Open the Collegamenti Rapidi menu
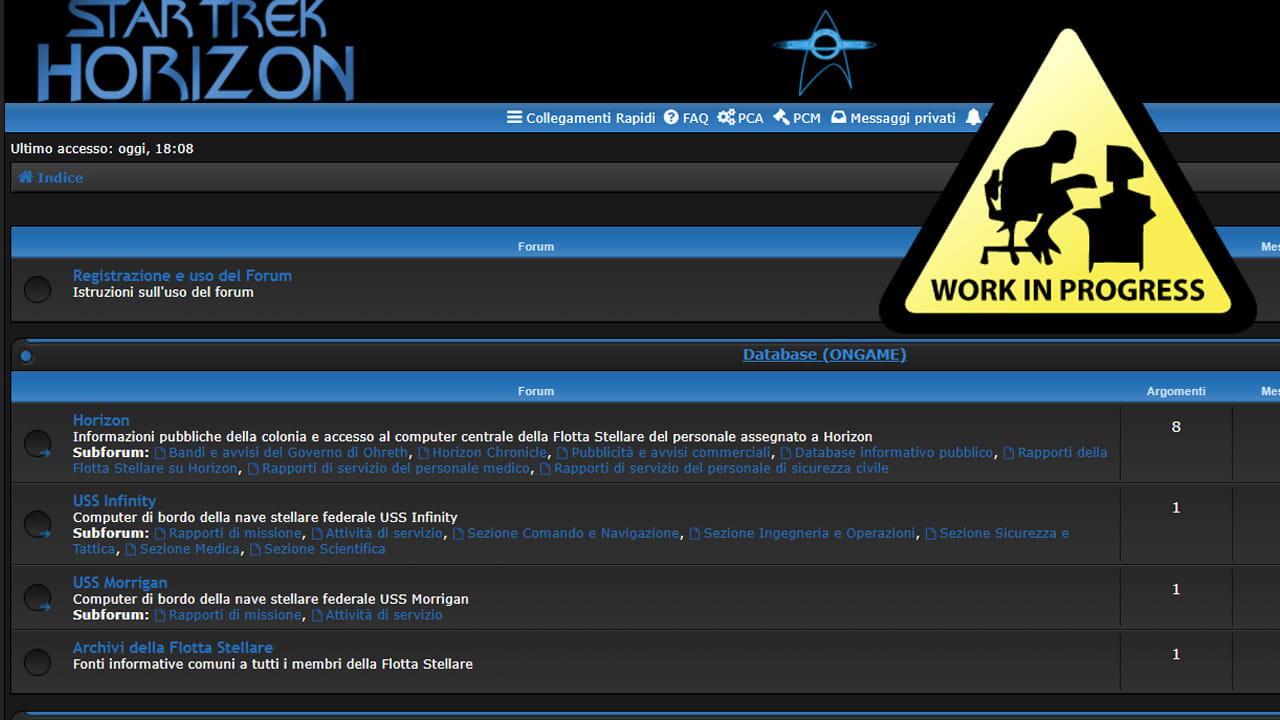1280x720 pixels. pyautogui.click(x=581, y=118)
